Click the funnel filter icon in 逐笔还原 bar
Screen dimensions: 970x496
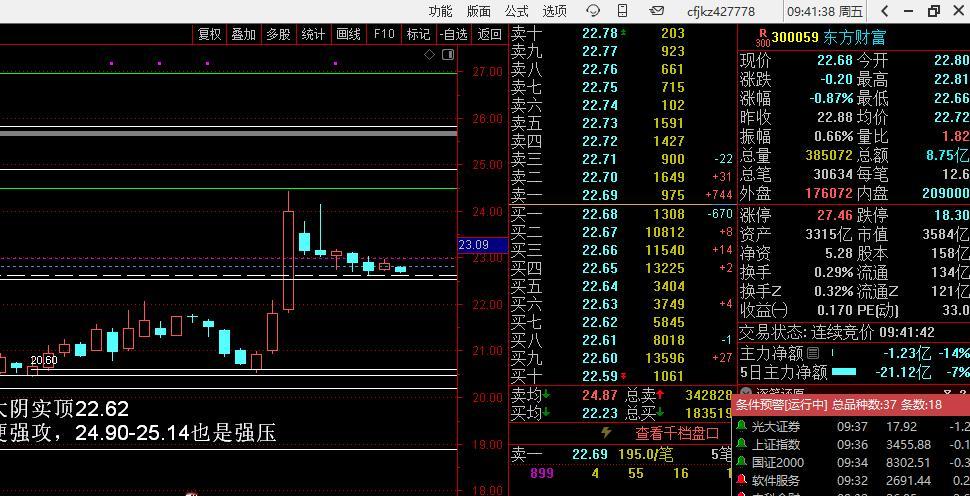[946, 393]
